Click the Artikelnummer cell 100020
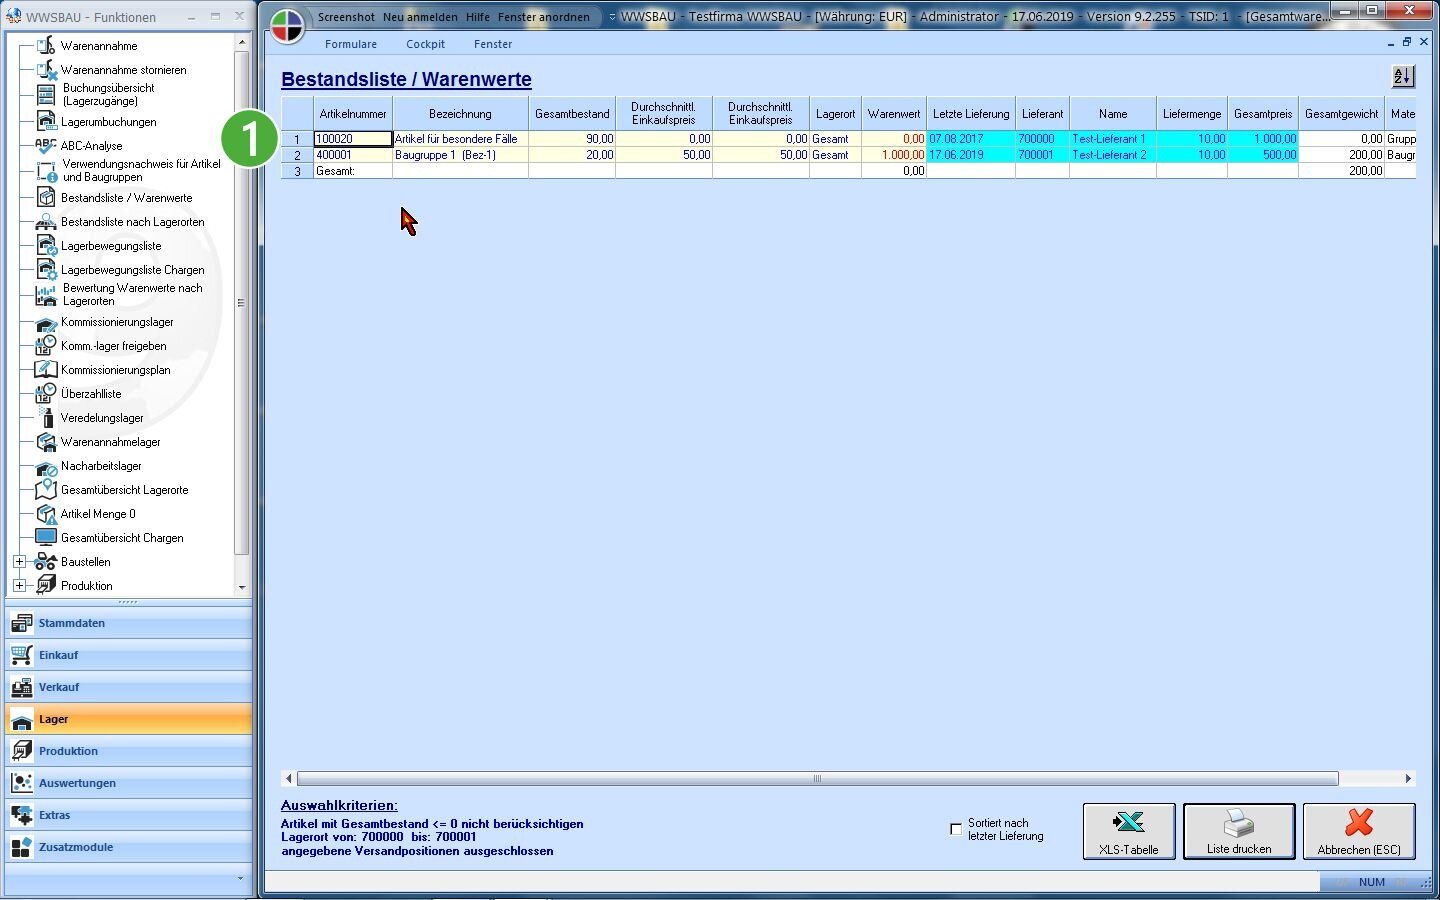 [x=353, y=139]
